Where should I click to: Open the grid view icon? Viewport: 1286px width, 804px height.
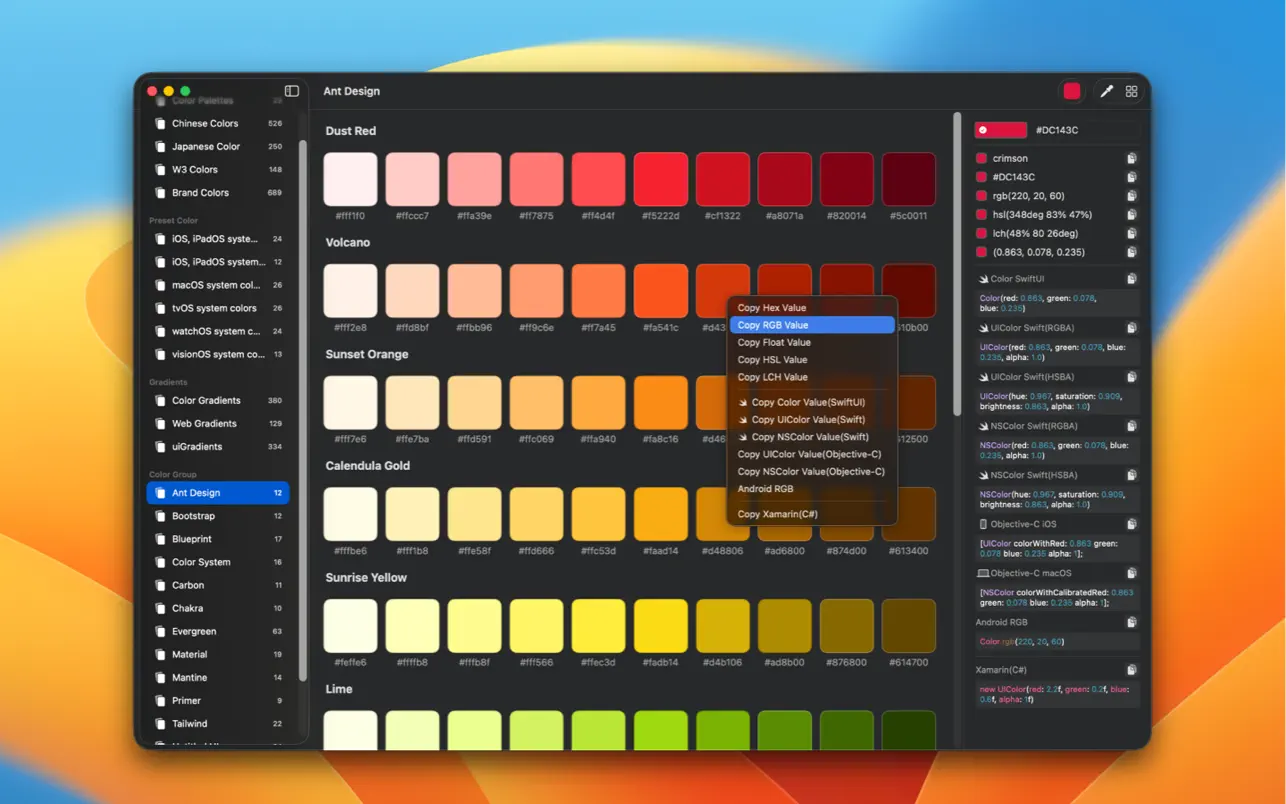[x=1131, y=90]
